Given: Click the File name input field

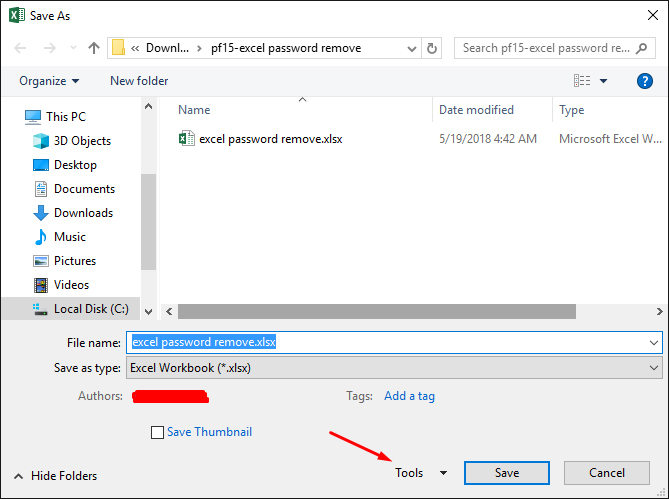Looking at the screenshot, I should click(x=390, y=342).
